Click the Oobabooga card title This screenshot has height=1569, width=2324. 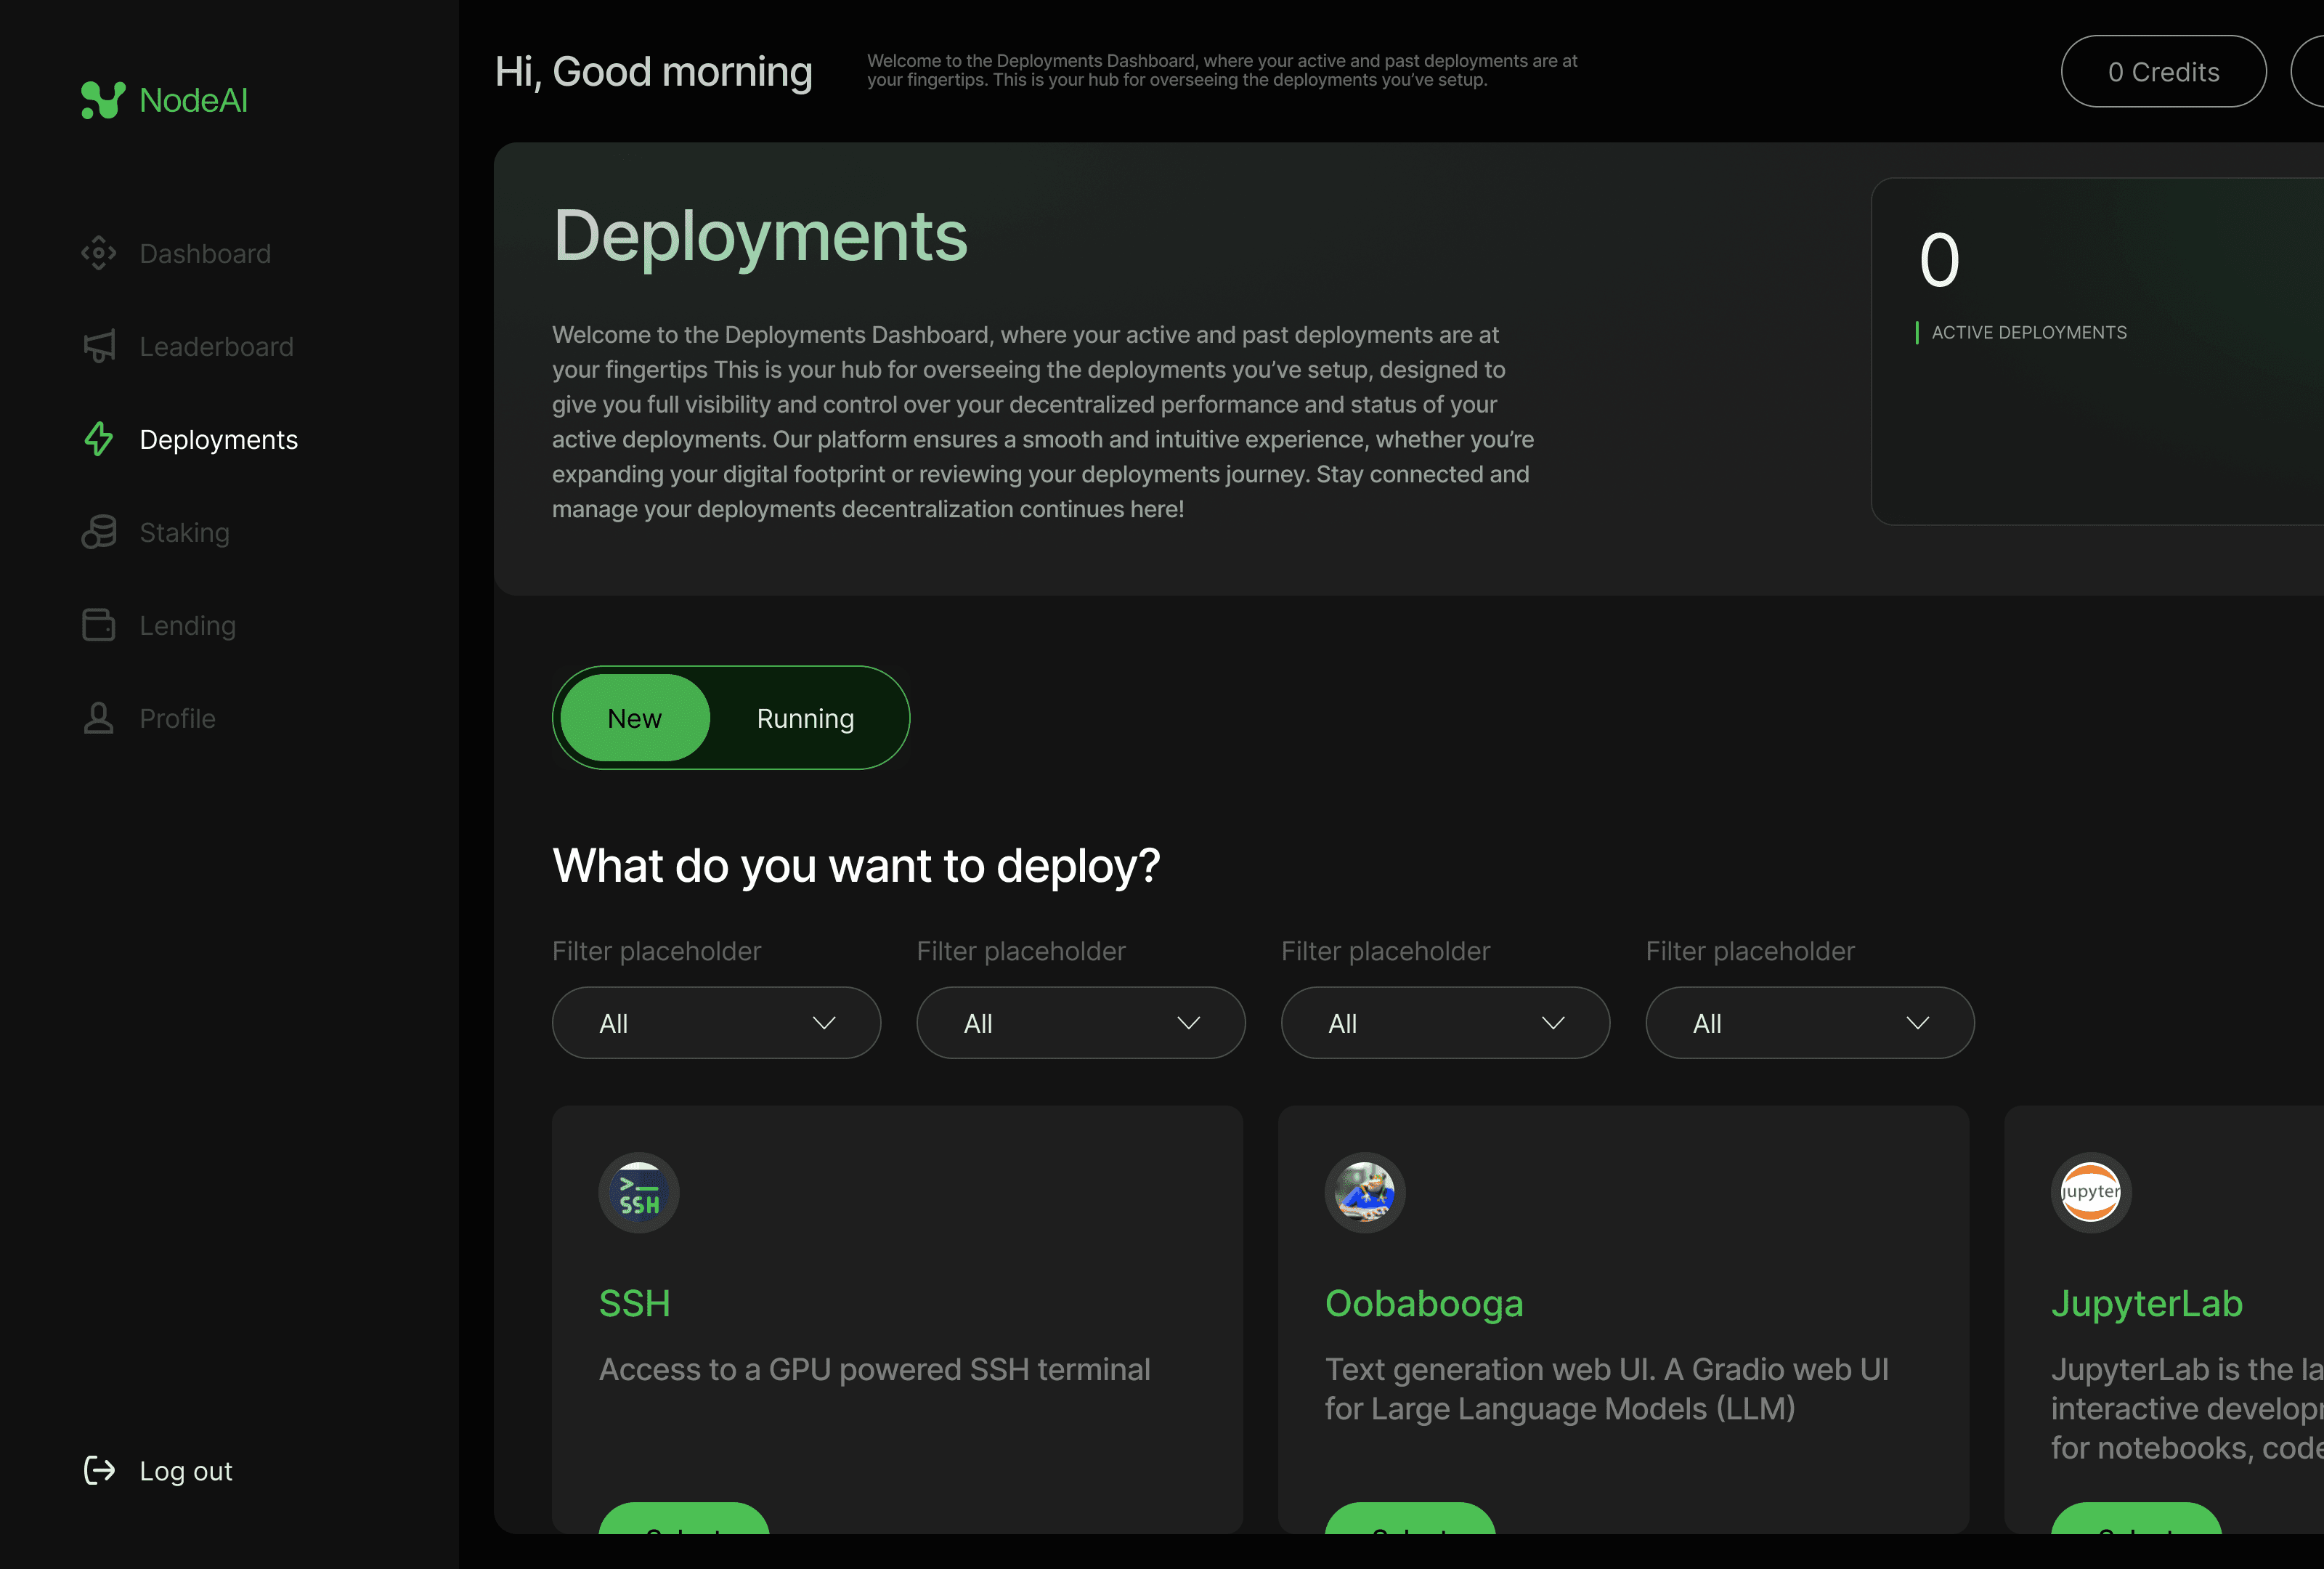(x=1423, y=1303)
